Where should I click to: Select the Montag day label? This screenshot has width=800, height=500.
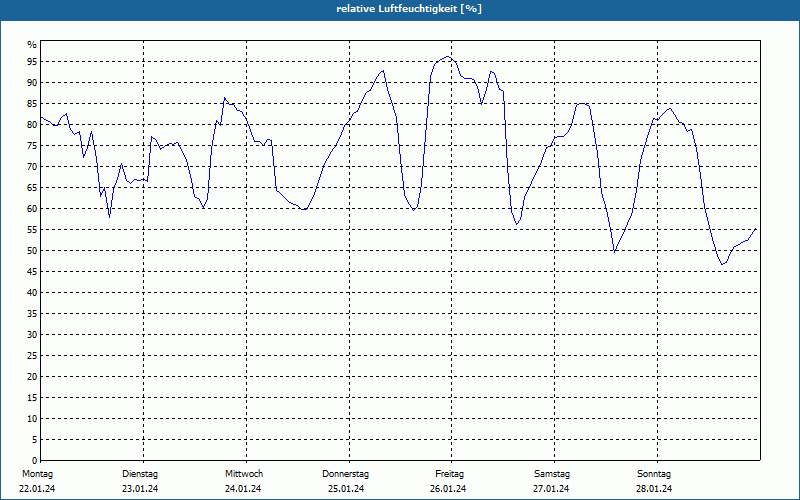pos(37,474)
